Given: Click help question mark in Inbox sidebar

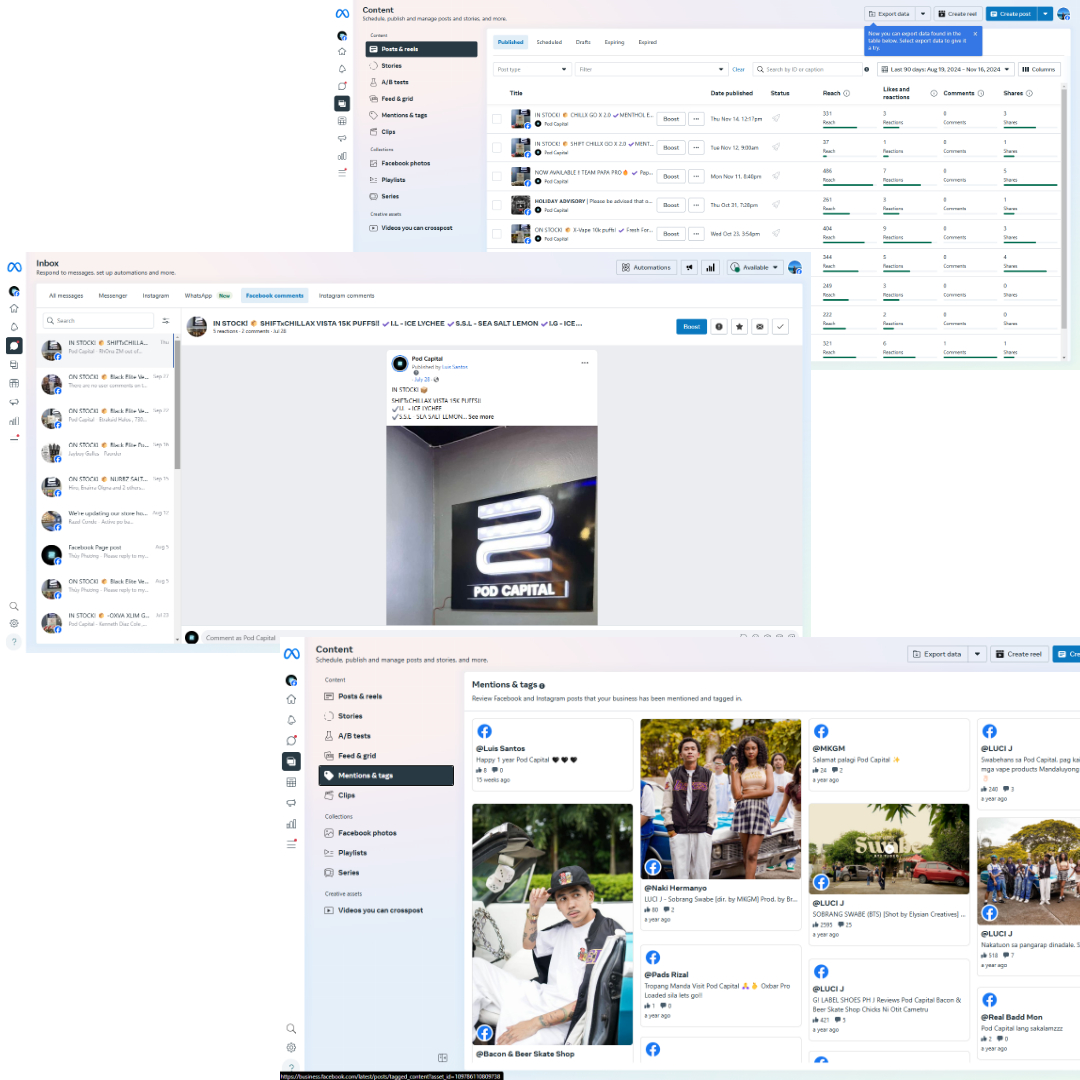Looking at the screenshot, I should point(14,641).
